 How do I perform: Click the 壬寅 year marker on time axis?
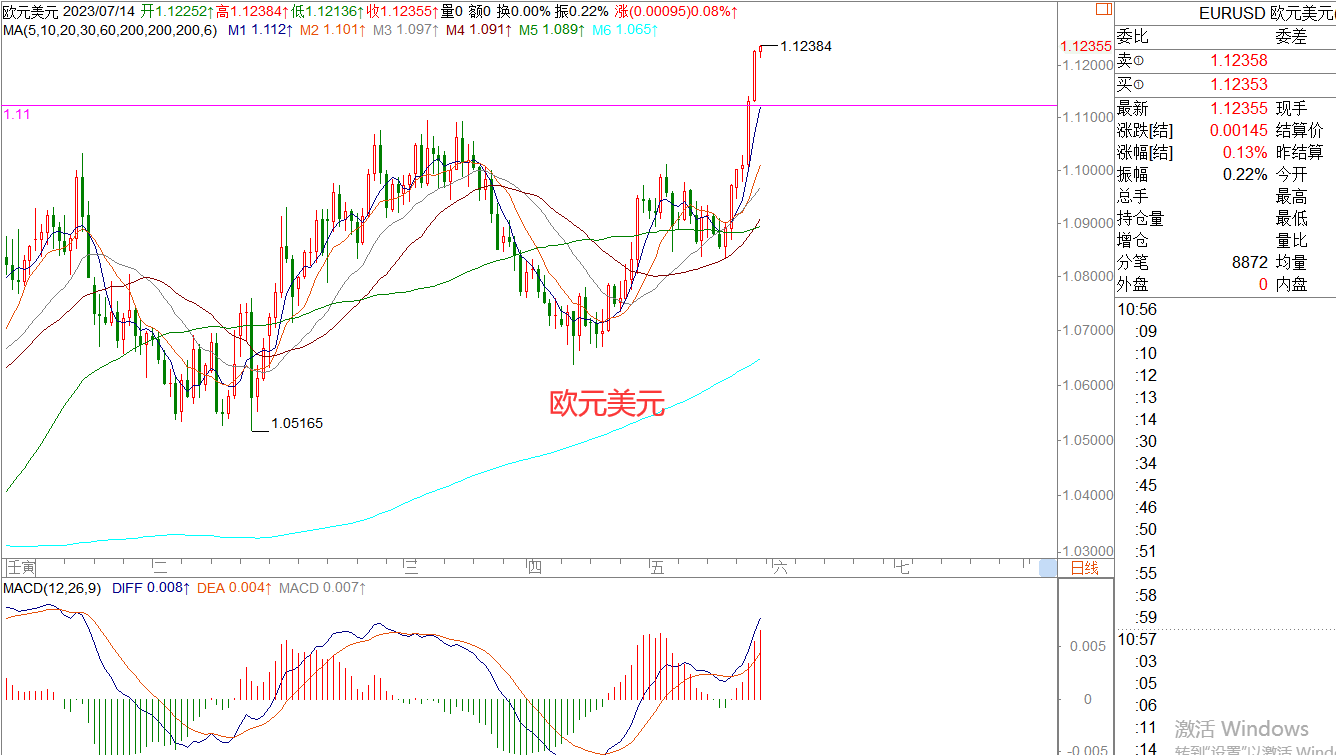pos(20,568)
